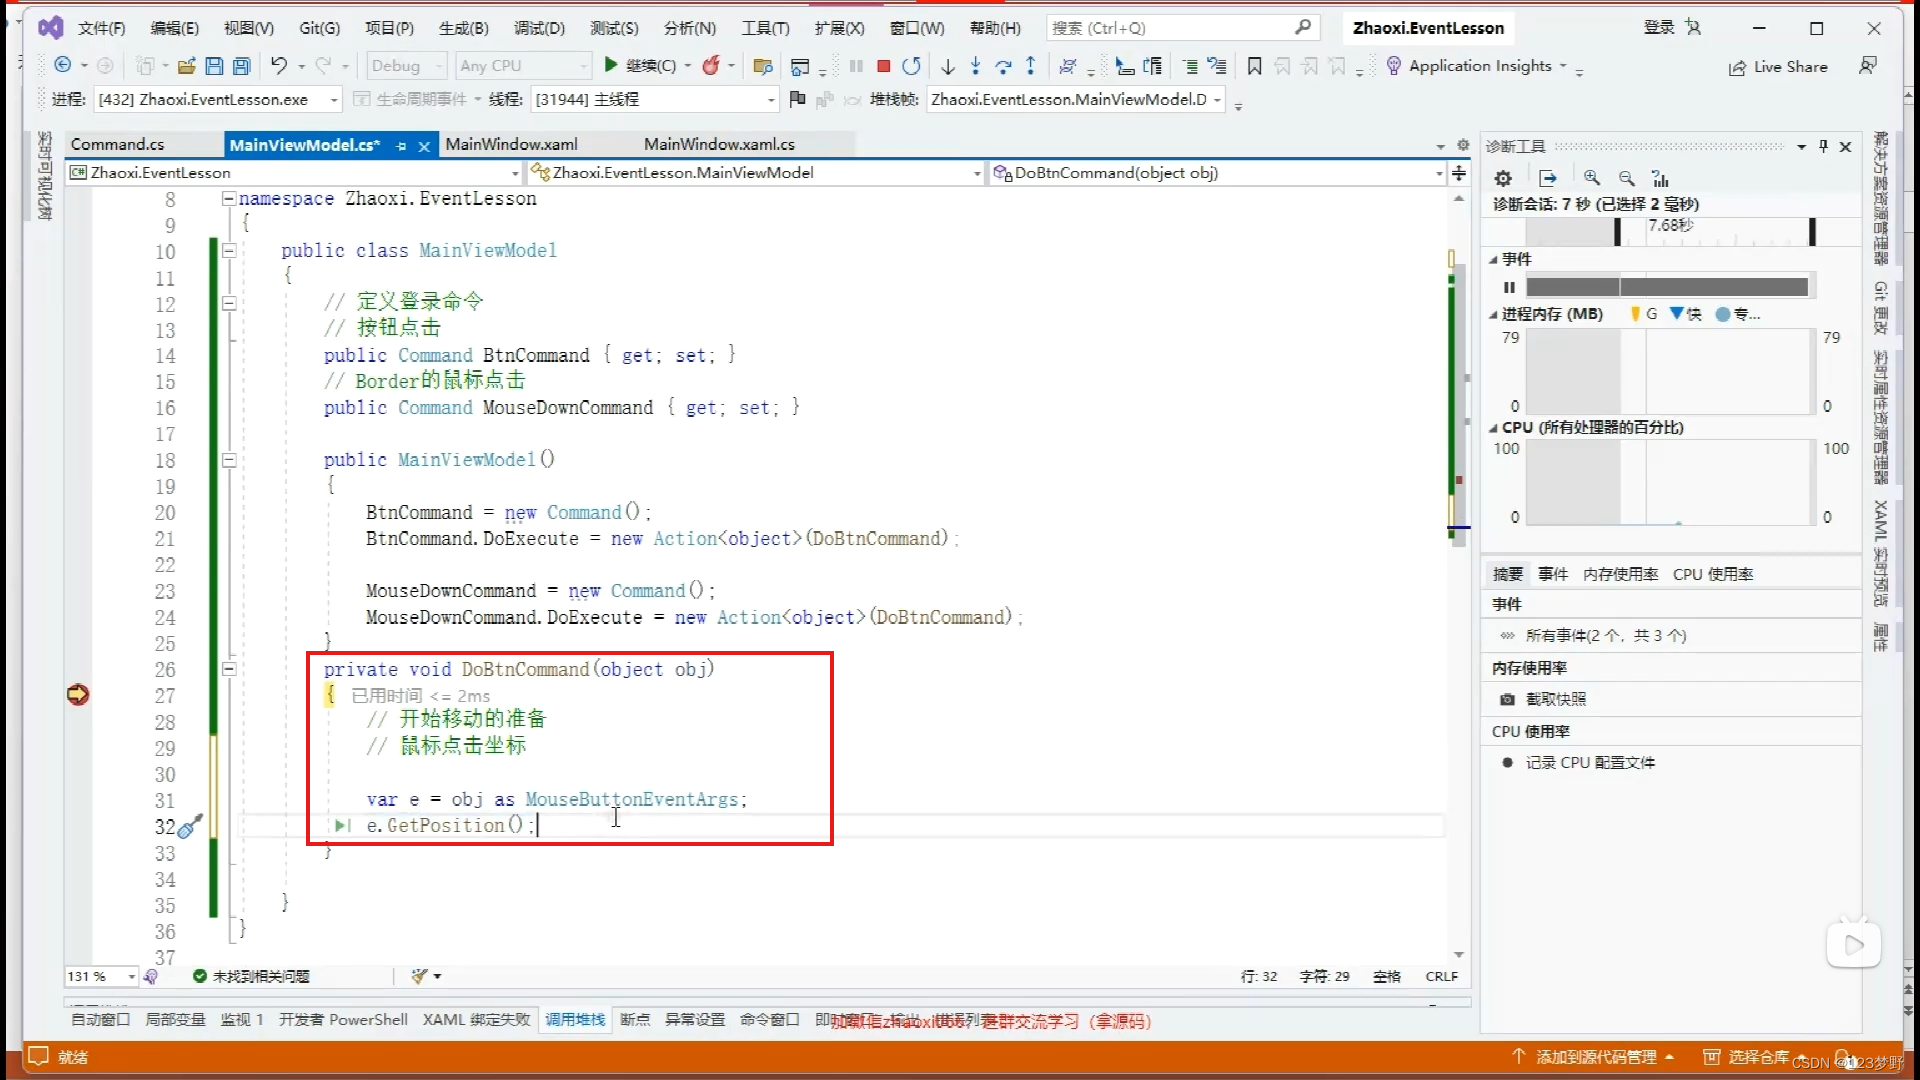Image resolution: width=1920 pixels, height=1080 pixels.
Task: Click the green Continue play icon
Action: pyautogui.click(x=611, y=66)
